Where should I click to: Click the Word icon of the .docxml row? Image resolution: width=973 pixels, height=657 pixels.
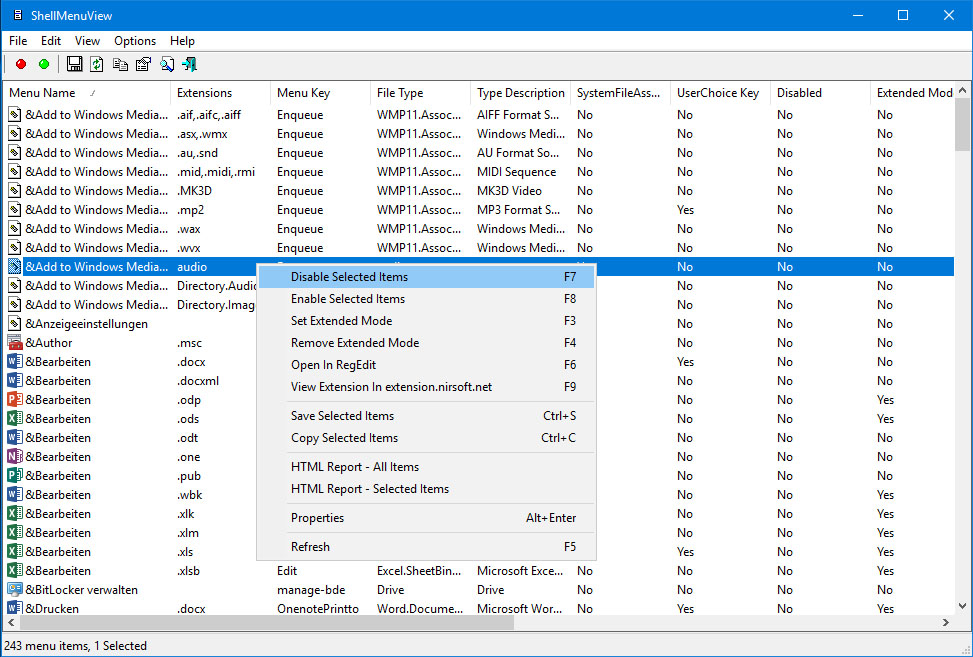point(14,381)
